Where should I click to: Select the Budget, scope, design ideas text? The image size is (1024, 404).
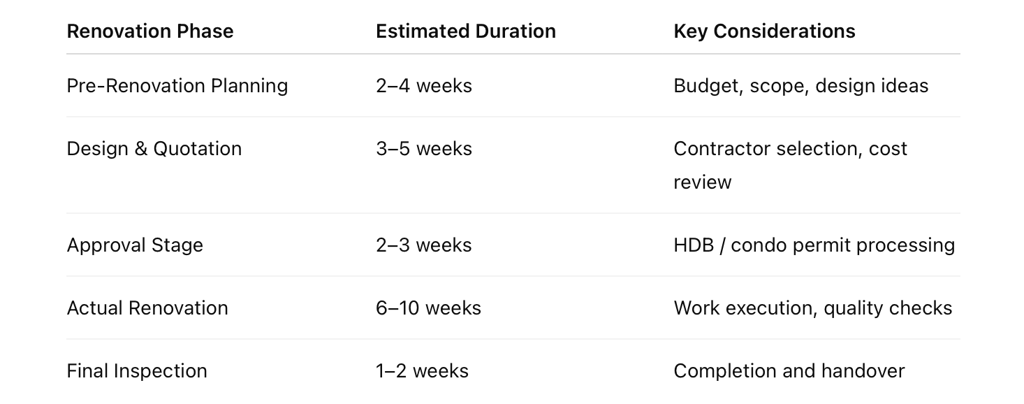point(800,86)
